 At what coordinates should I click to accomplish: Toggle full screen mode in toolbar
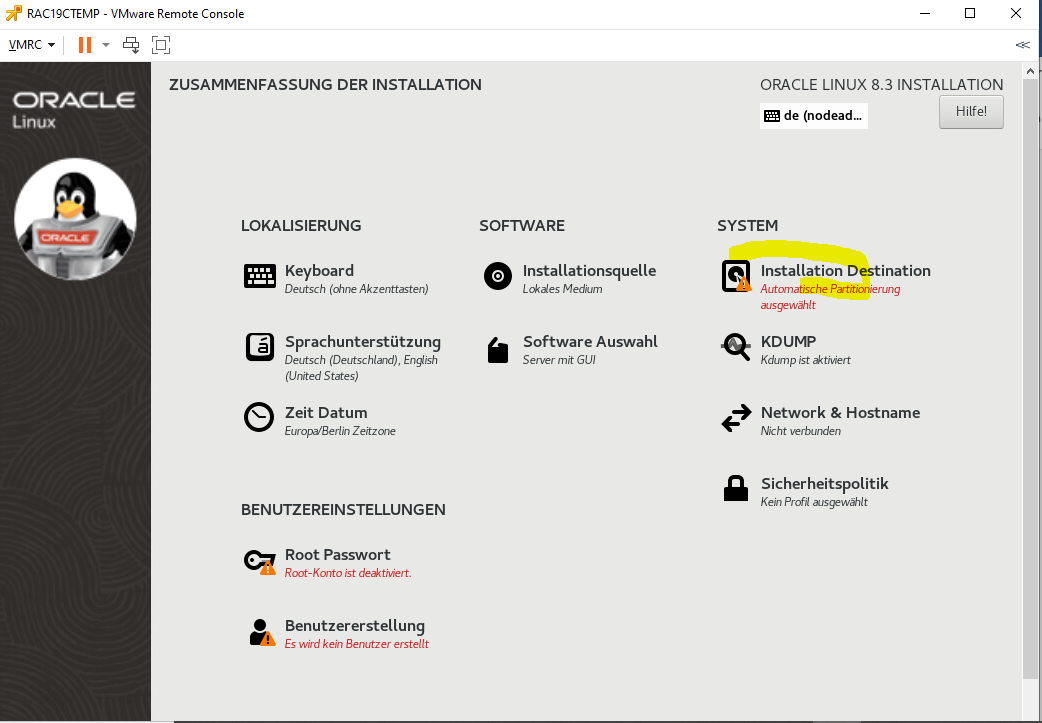pyautogui.click(x=161, y=45)
